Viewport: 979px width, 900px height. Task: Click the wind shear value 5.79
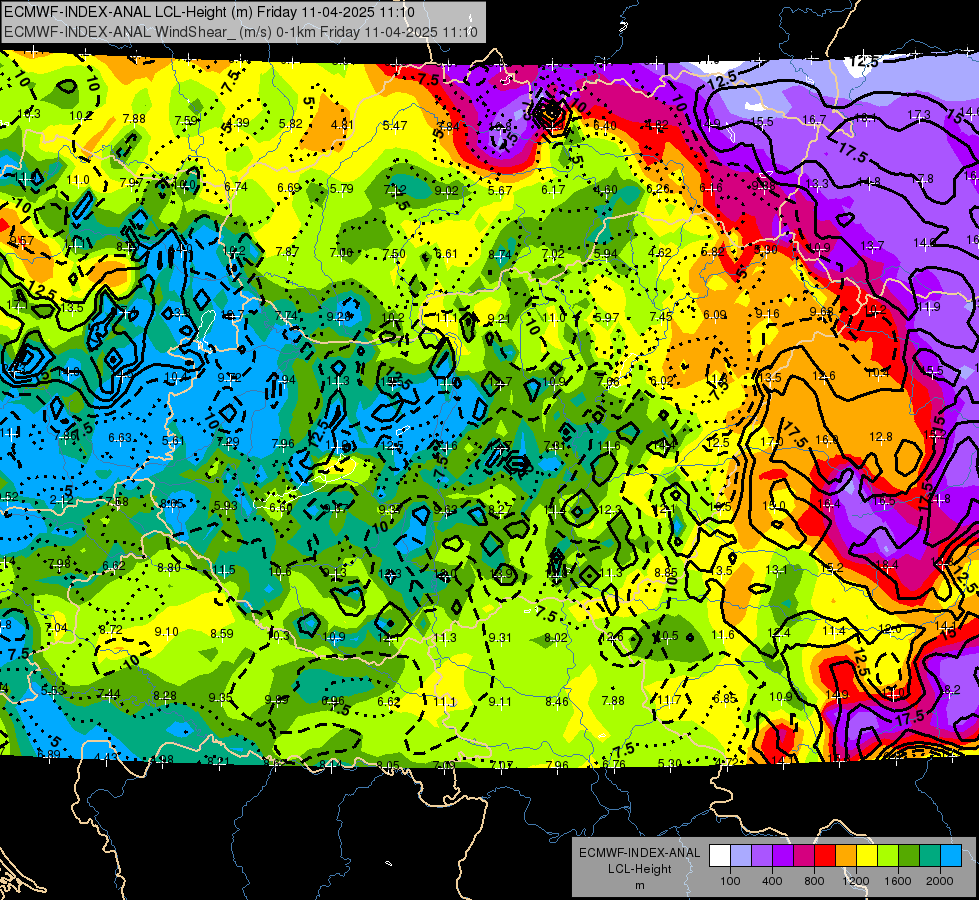click(x=342, y=189)
